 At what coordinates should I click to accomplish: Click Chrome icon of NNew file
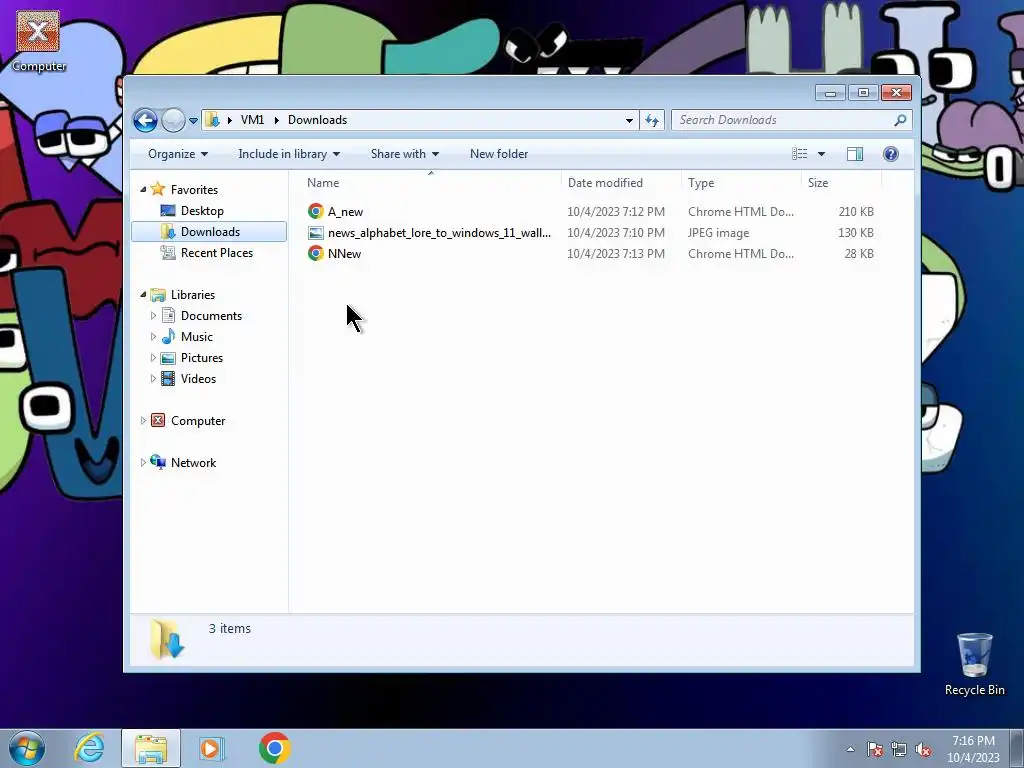[315, 253]
